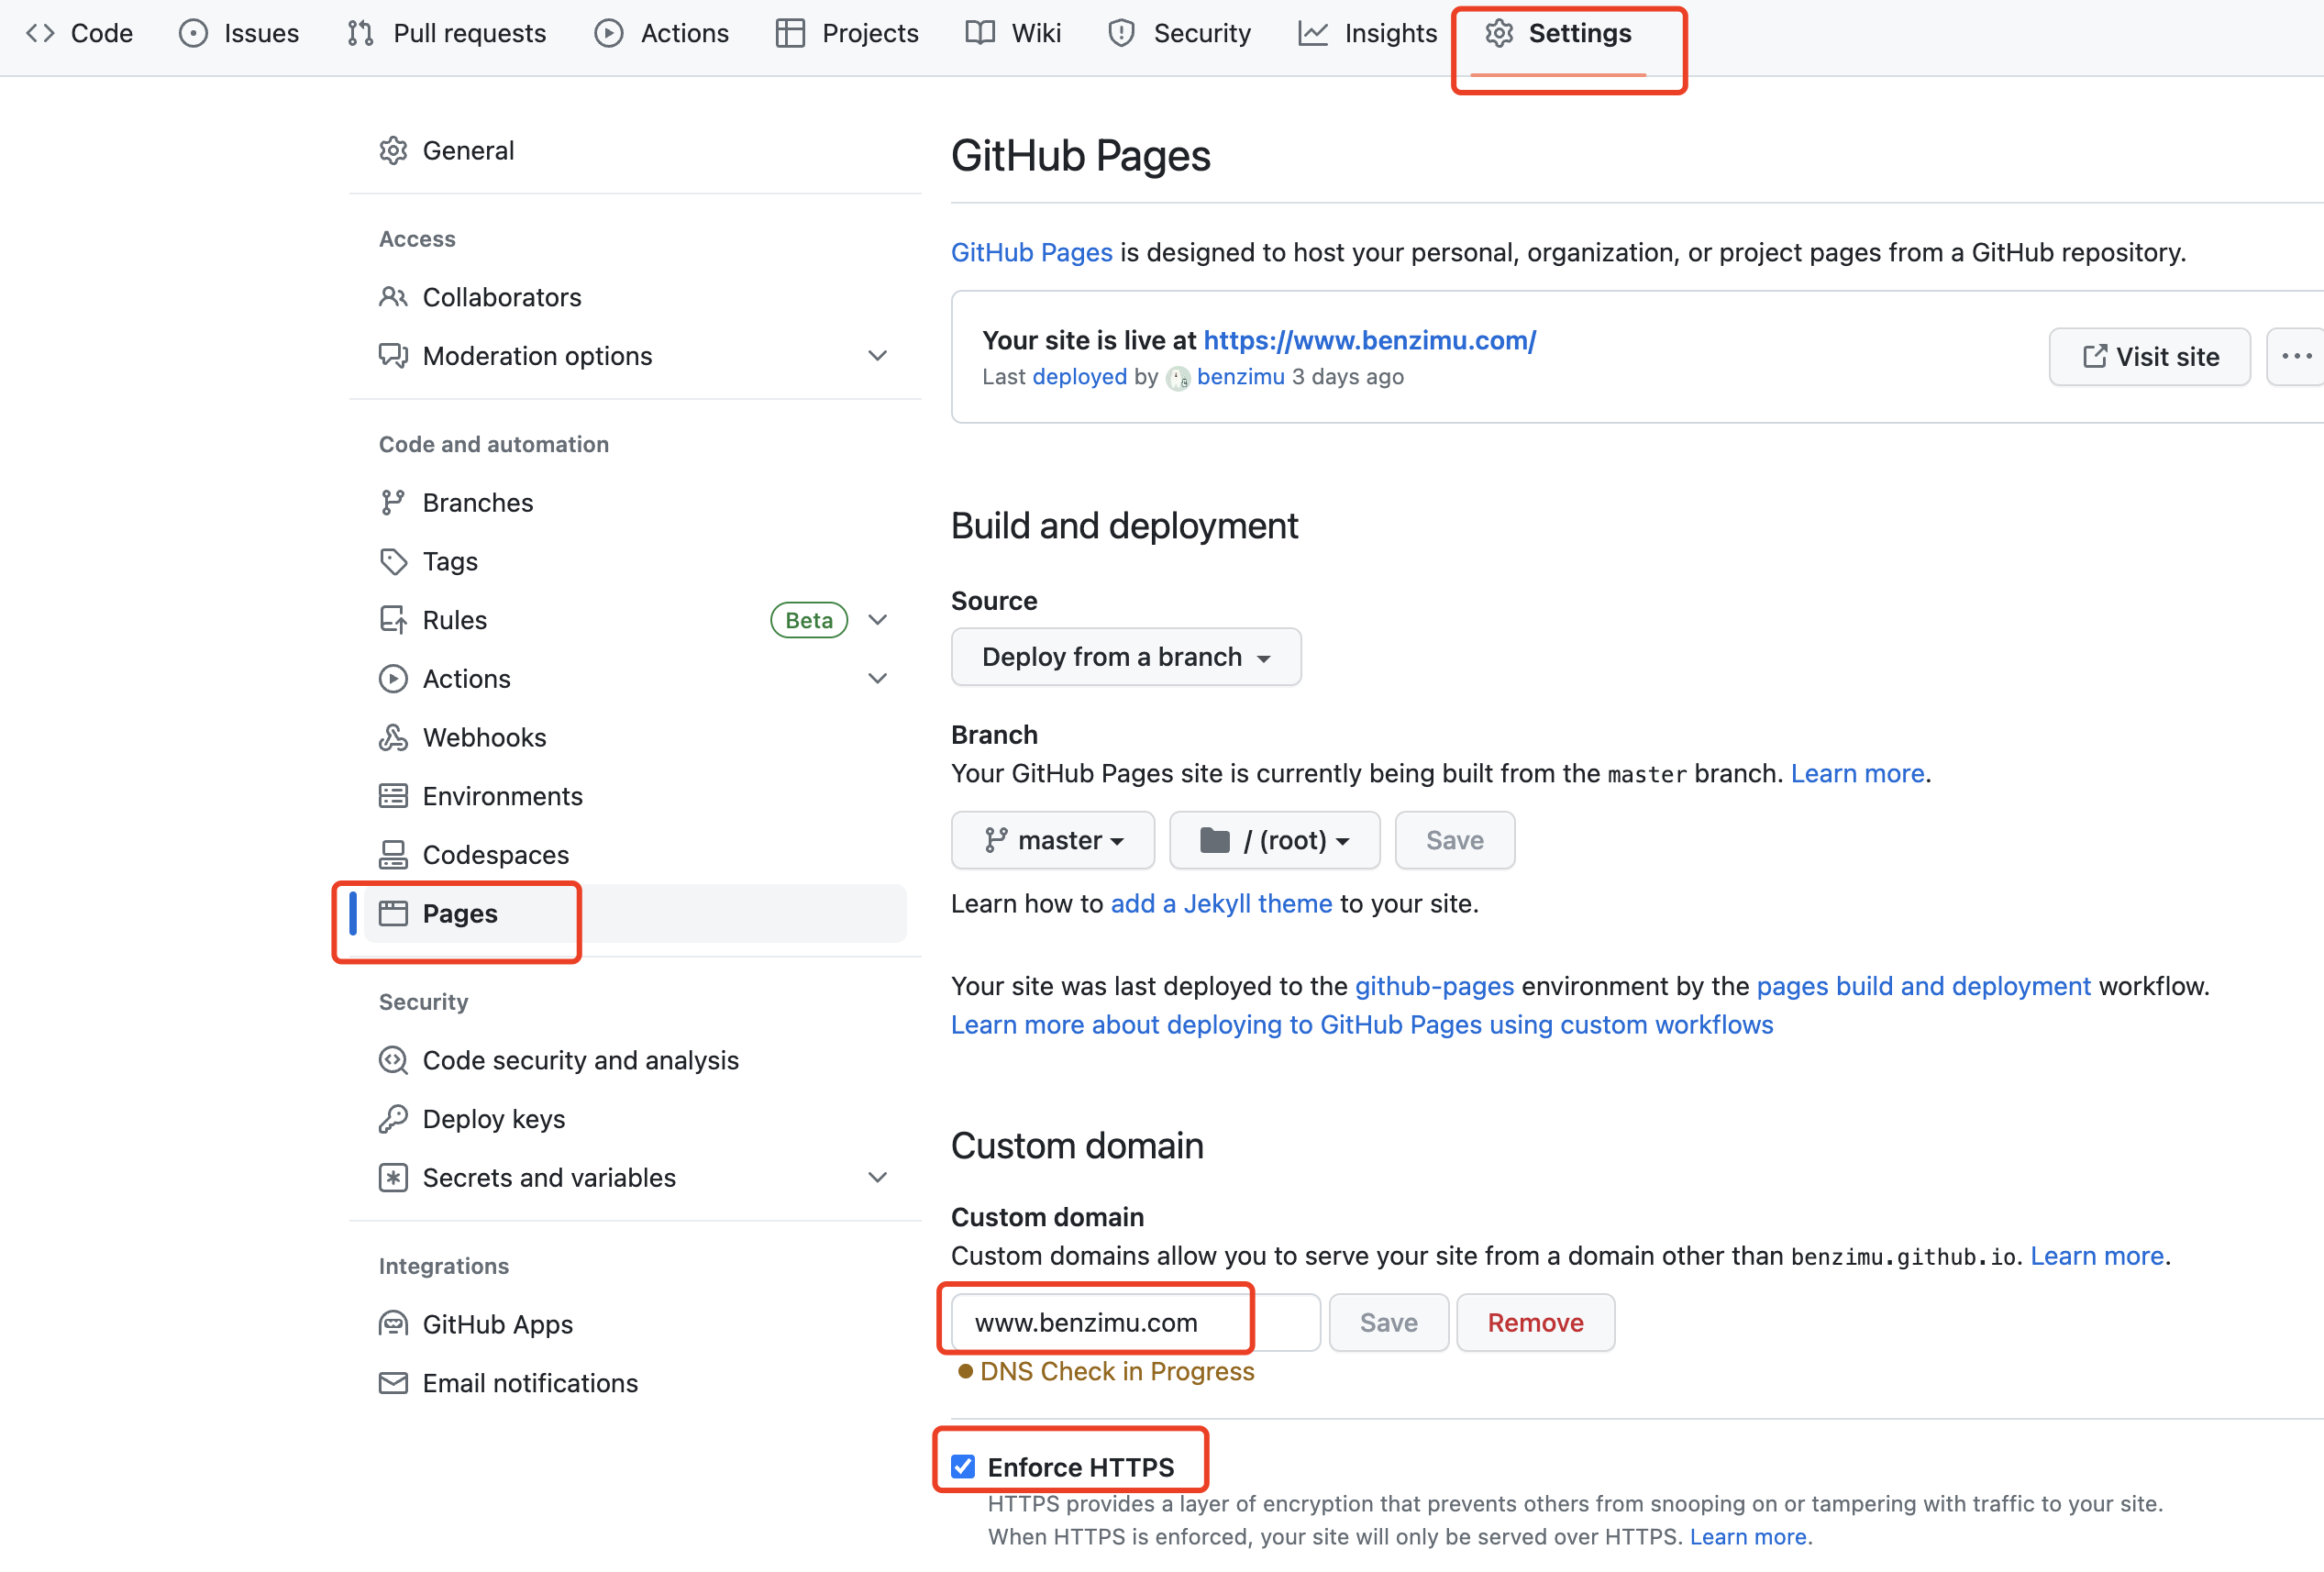Image resolution: width=2324 pixels, height=1572 pixels.
Task: Open Codespaces settings page
Action: coord(496,855)
